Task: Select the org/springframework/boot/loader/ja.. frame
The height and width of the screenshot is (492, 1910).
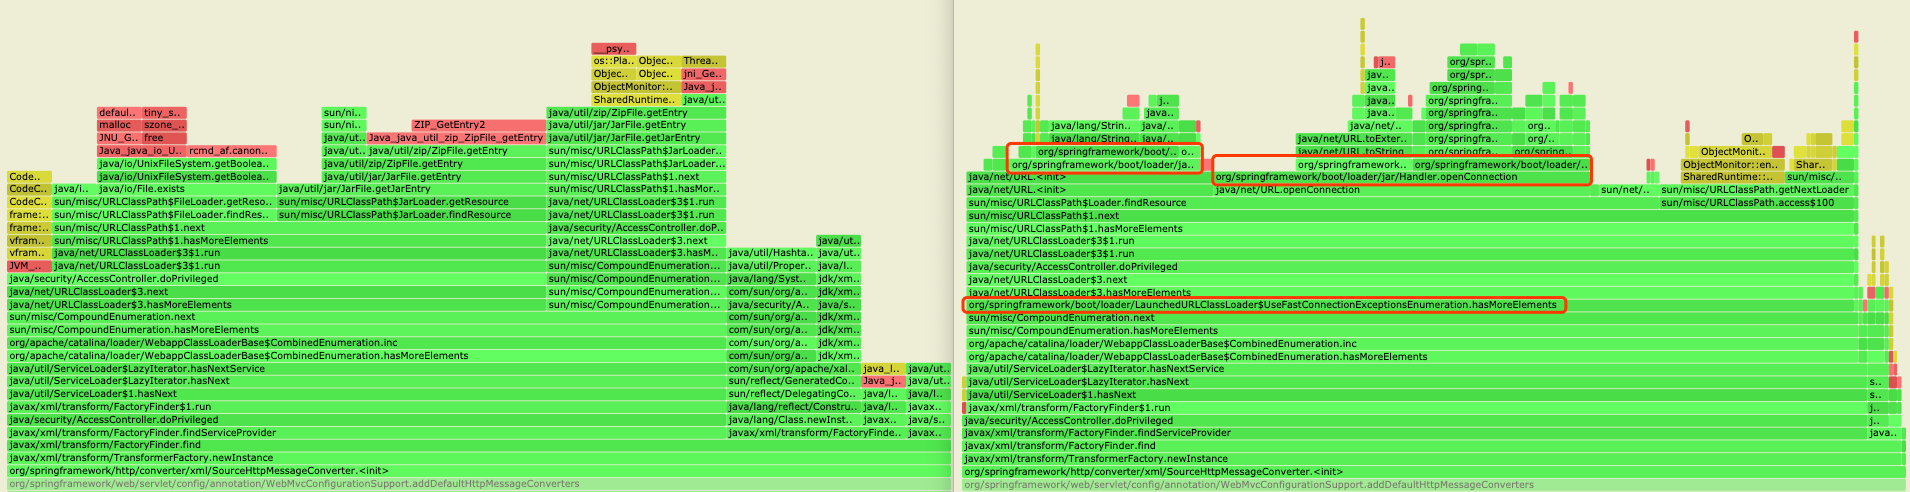Action: click(x=1104, y=165)
